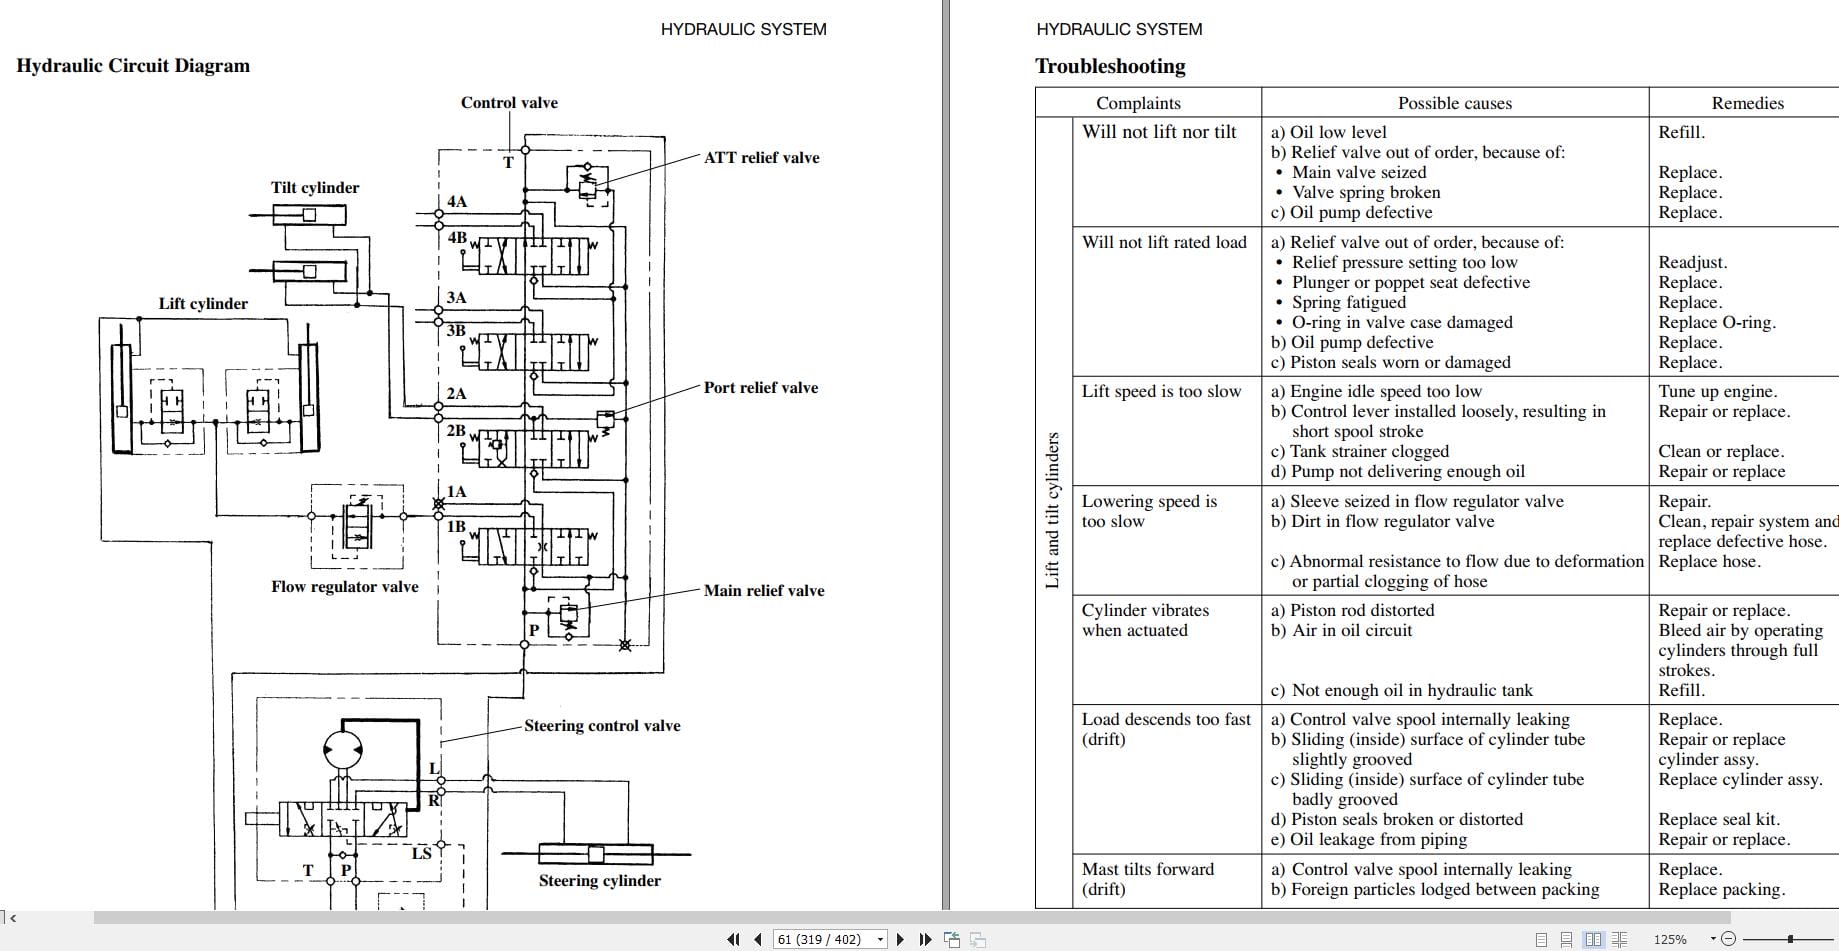The image size is (1839, 951).
Task: Click the 'Troubleshooting' heading
Action: (1110, 66)
